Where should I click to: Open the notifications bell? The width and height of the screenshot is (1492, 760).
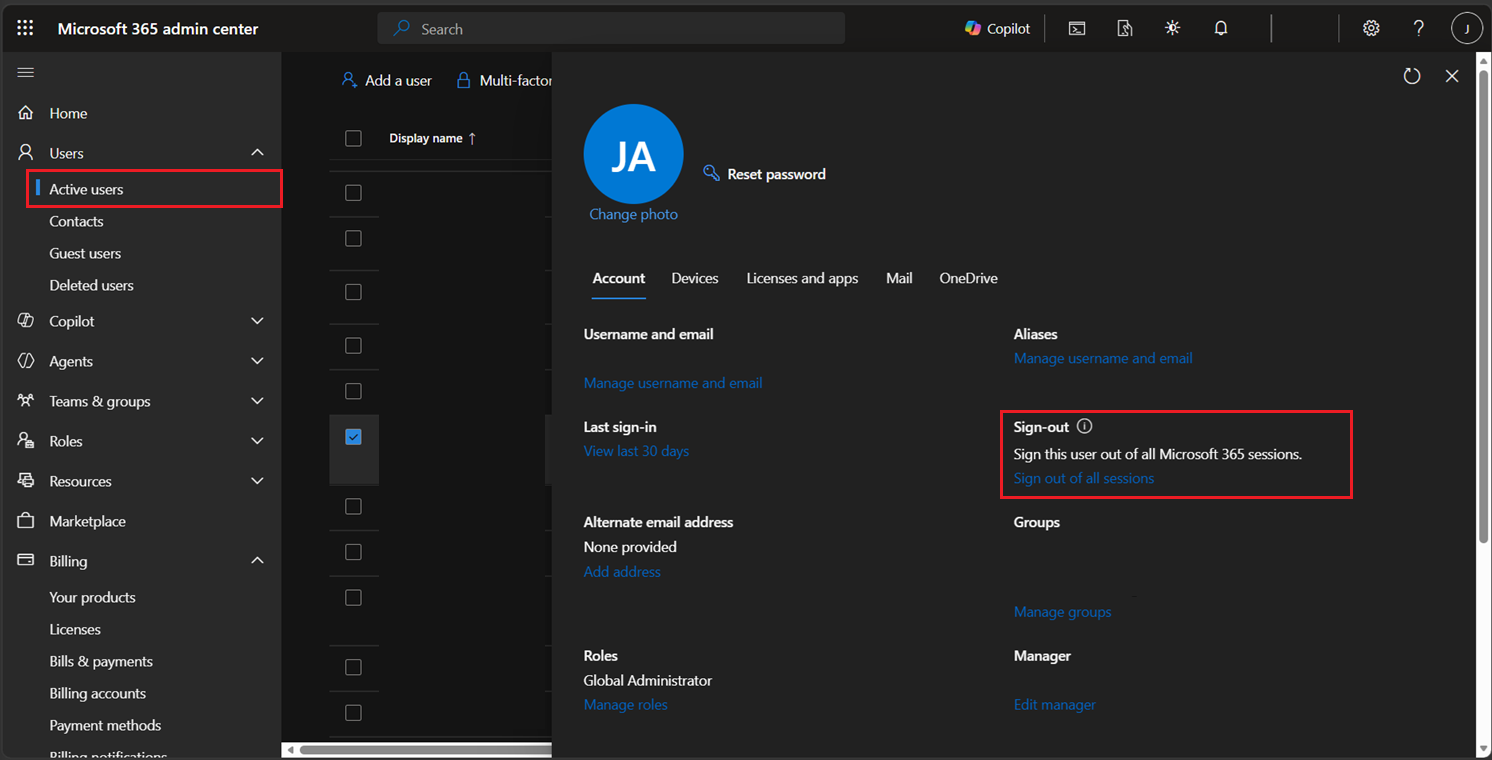click(x=1221, y=29)
